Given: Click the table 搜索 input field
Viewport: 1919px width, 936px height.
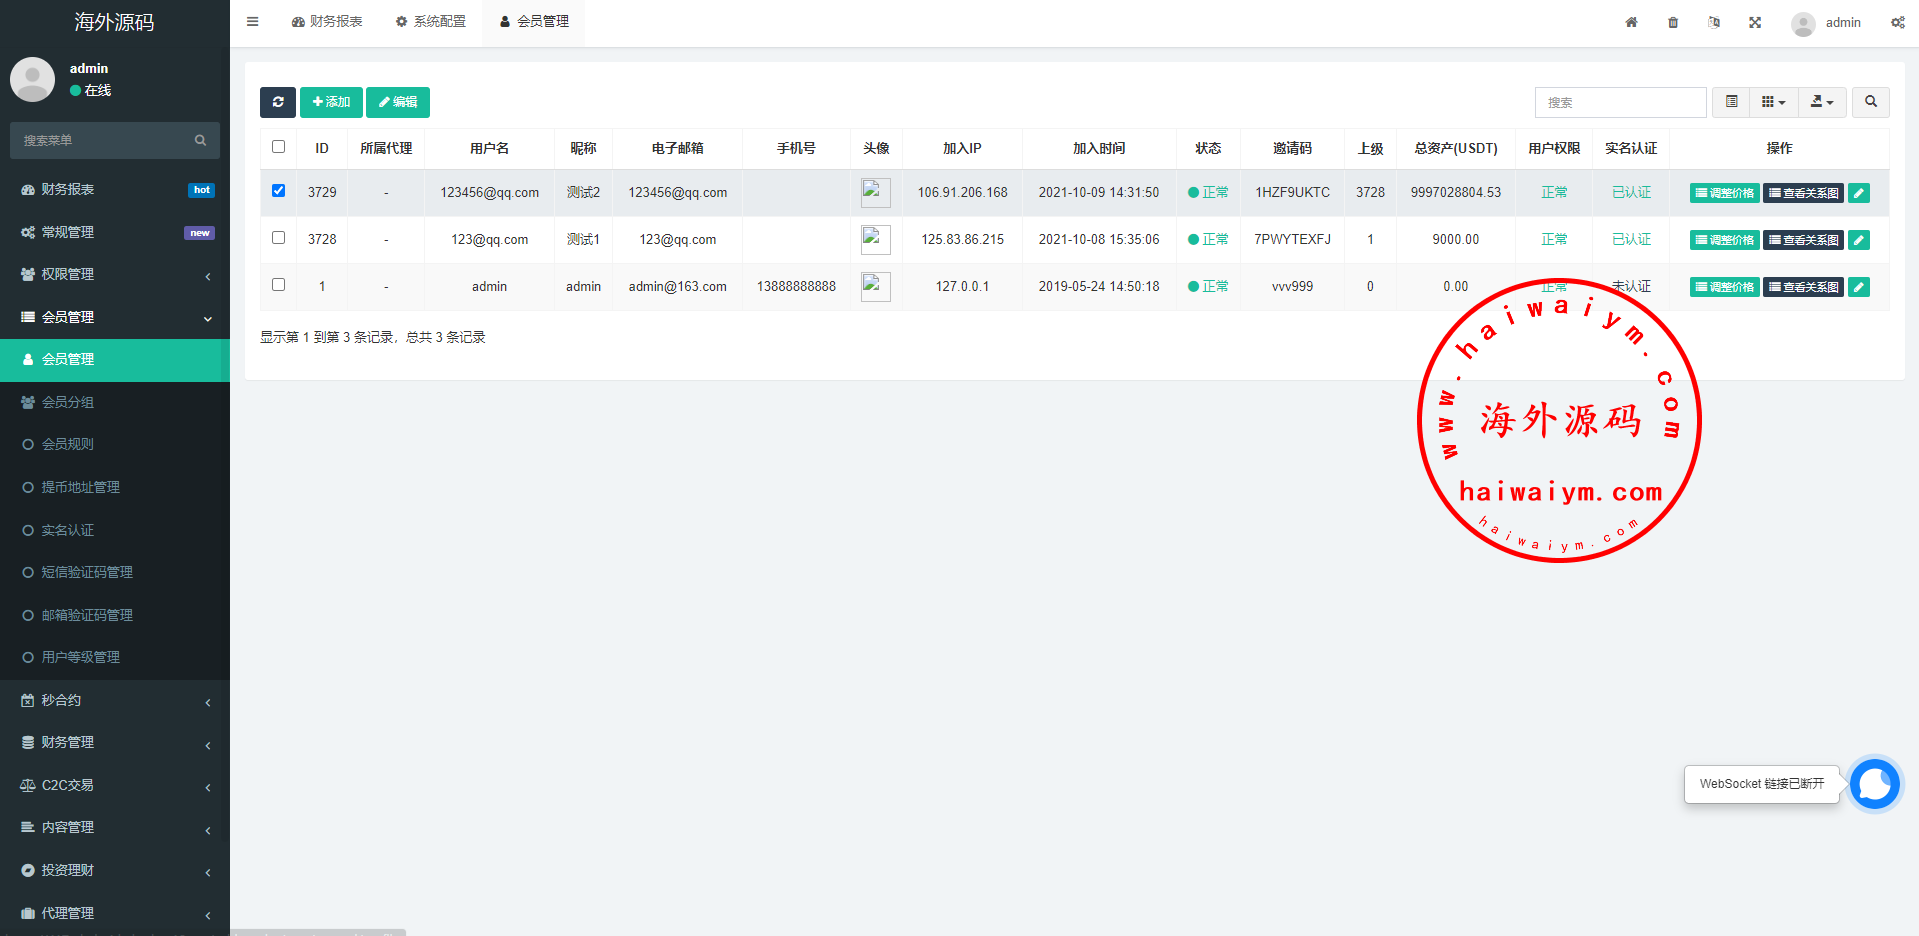Looking at the screenshot, I should tap(1620, 102).
